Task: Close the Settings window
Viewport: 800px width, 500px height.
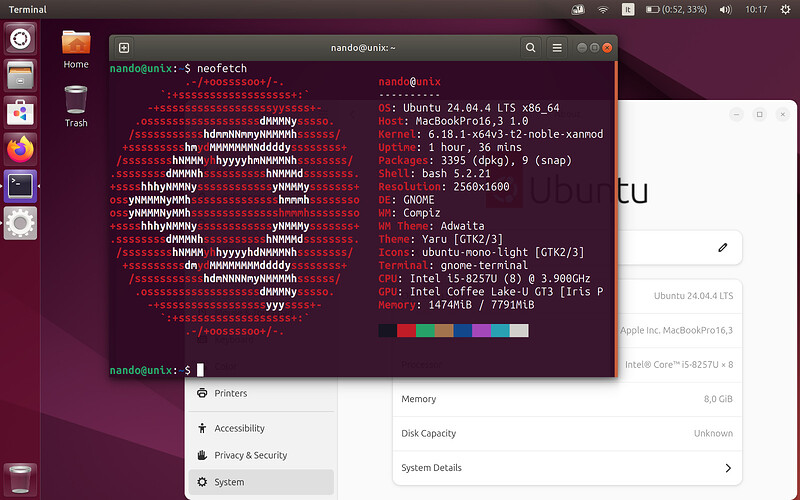Action: tap(783, 114)
